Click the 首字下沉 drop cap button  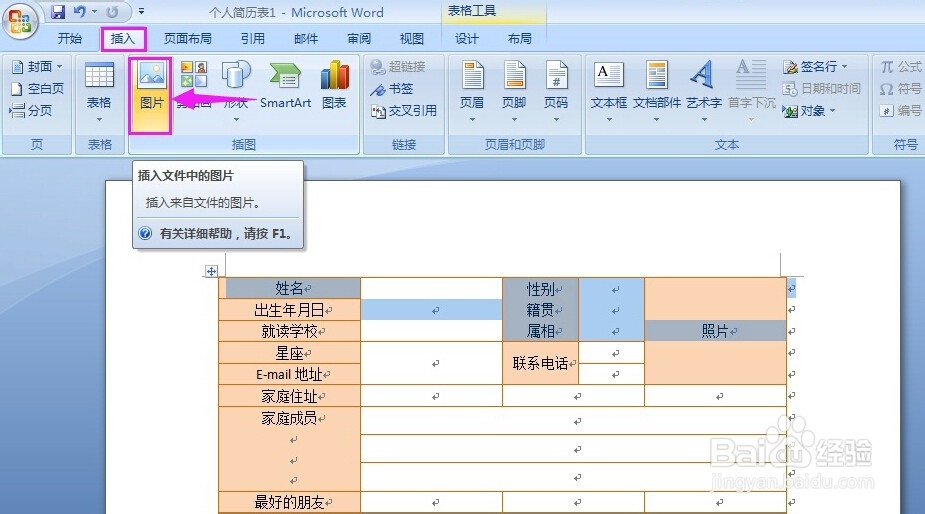click(x=752, y=93)
